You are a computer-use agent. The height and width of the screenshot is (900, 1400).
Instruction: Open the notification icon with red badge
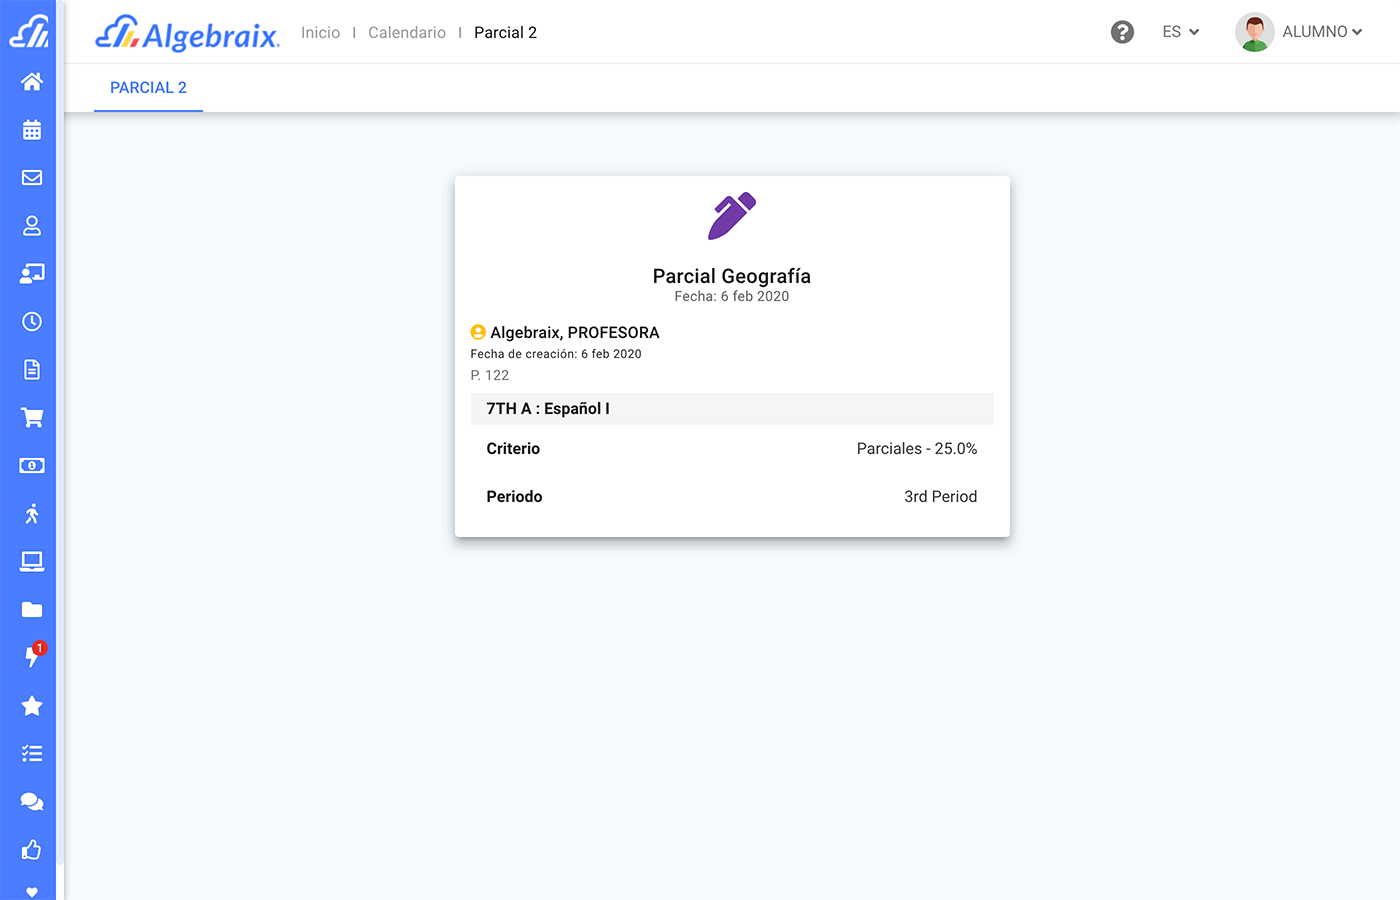click(32, 656)
